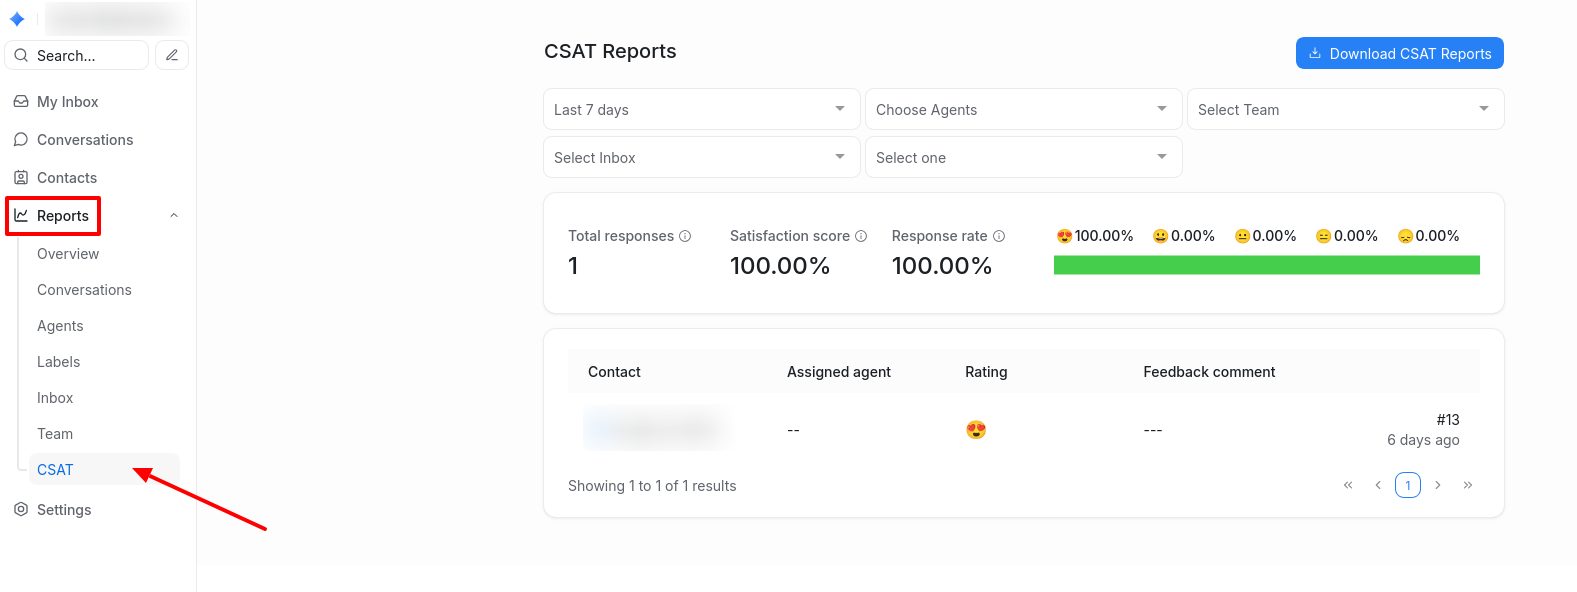Click the green satisfaction rating bar
Image resolution: width=1577 pixels, height=592 pixels.
coord(1266,265)
